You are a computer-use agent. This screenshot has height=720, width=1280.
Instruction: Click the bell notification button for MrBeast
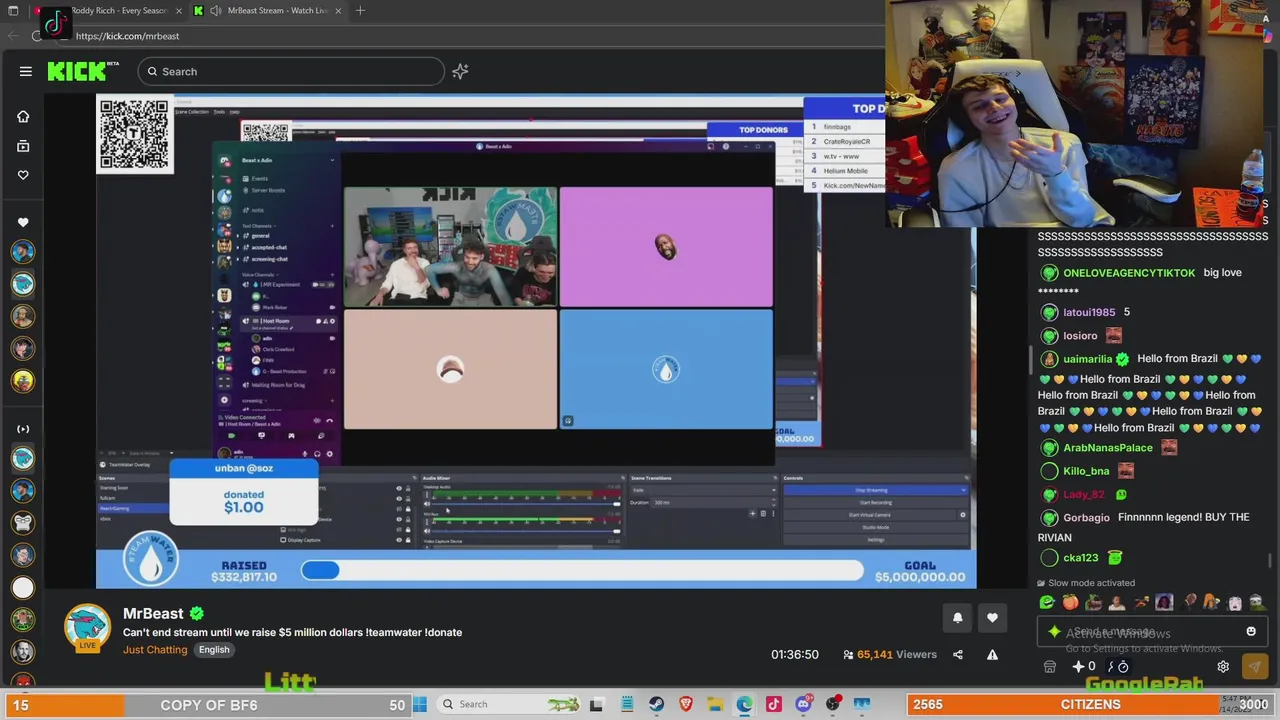click(x=957, y=618)
